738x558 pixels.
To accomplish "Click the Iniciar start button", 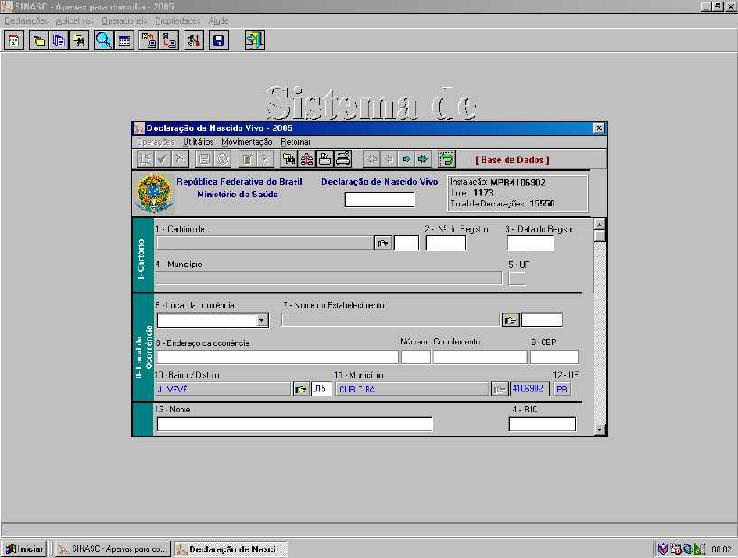I will [24, 549].
